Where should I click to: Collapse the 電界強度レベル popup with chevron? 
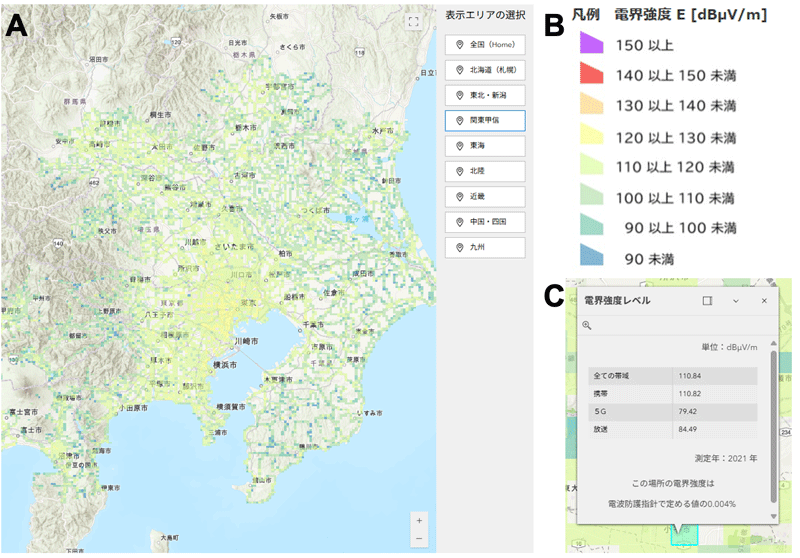[736, 300]
